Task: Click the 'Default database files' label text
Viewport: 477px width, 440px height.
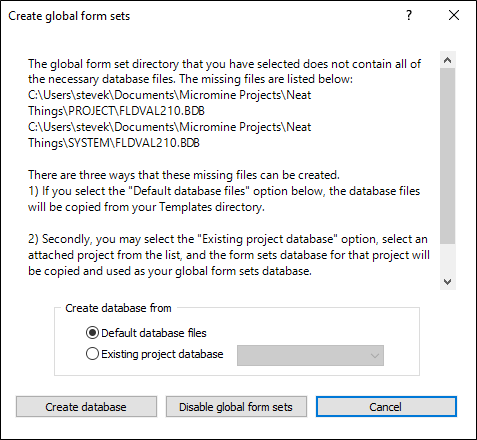Action: (x=154, y=333)
